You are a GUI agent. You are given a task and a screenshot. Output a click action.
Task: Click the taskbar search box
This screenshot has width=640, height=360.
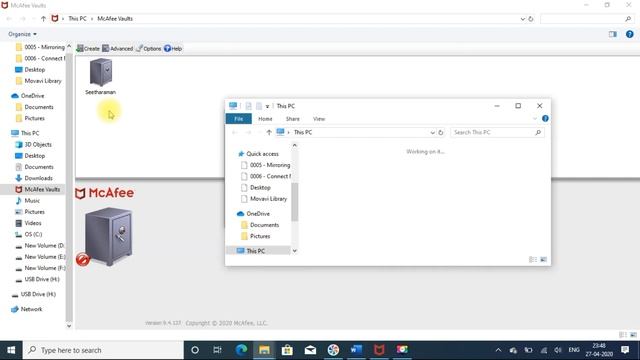click(103, 350)
